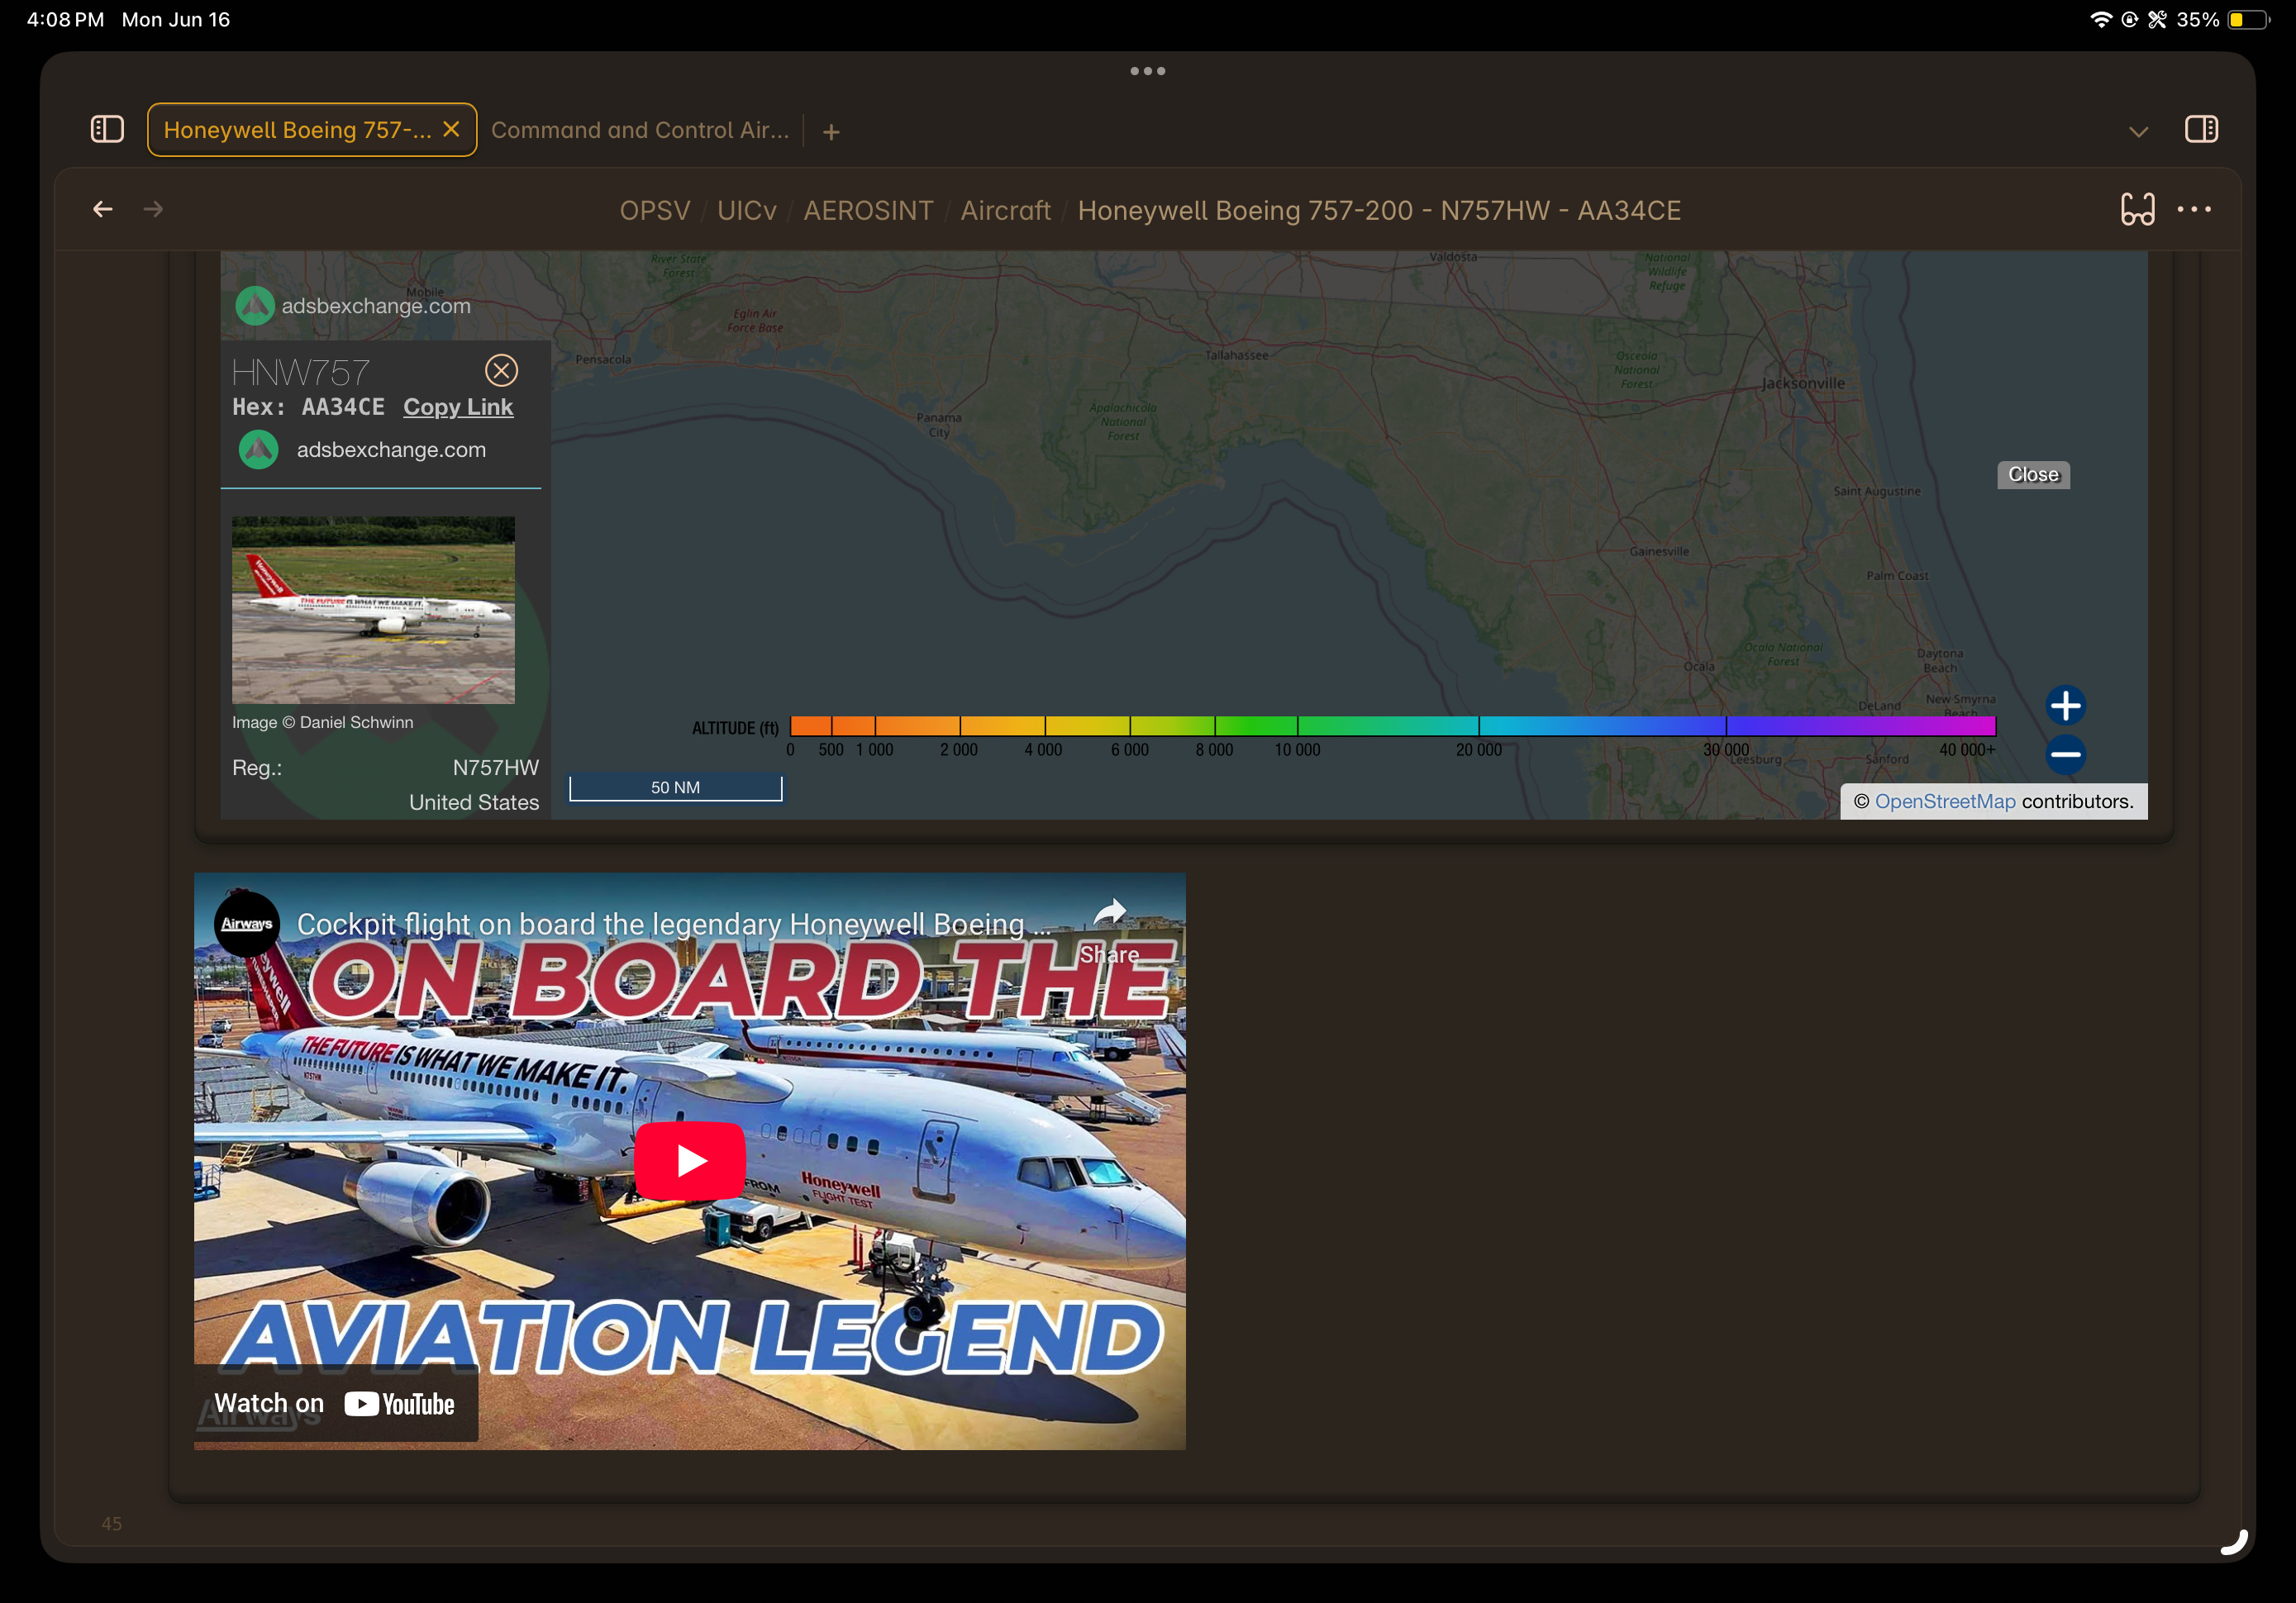2296x1603 pixels.
Task: Close the Honeywell Boeing 757 tab
Action: [x=451, y=129]
